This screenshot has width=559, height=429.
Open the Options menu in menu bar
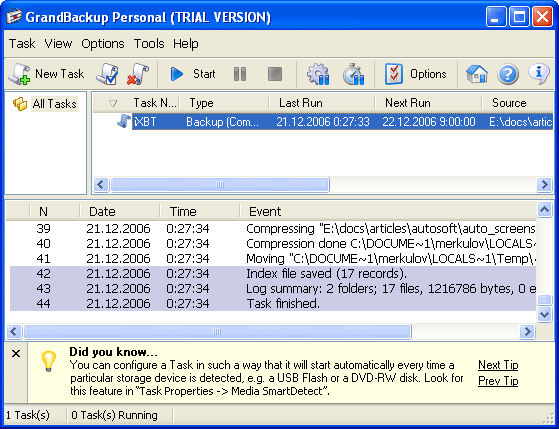click(103, 44)
